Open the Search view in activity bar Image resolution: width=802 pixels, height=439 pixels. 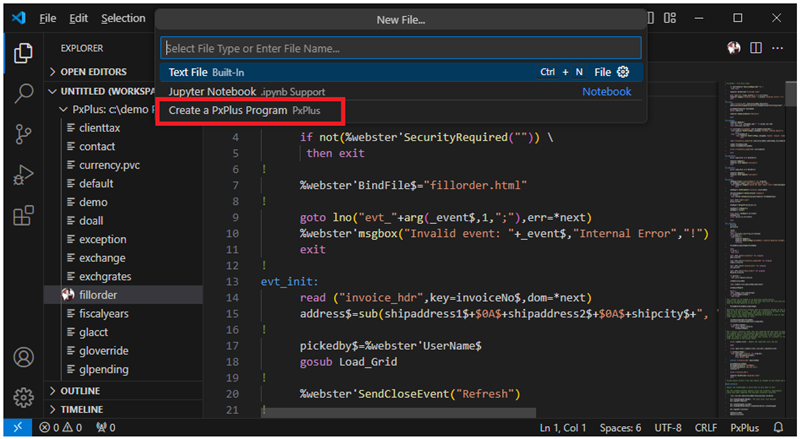(x=24, y=93)
